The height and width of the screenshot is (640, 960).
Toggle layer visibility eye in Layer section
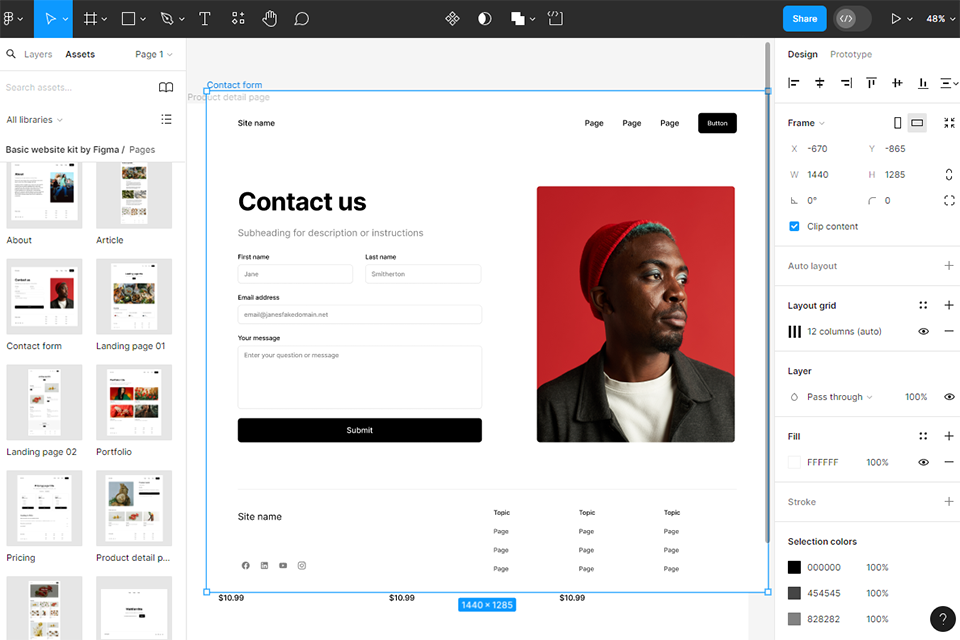pyautogui.click(x=949, y=397)
